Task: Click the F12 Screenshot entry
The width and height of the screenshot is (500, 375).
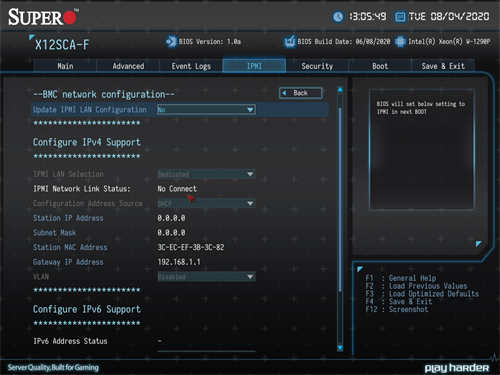Action: pos(397,310)
